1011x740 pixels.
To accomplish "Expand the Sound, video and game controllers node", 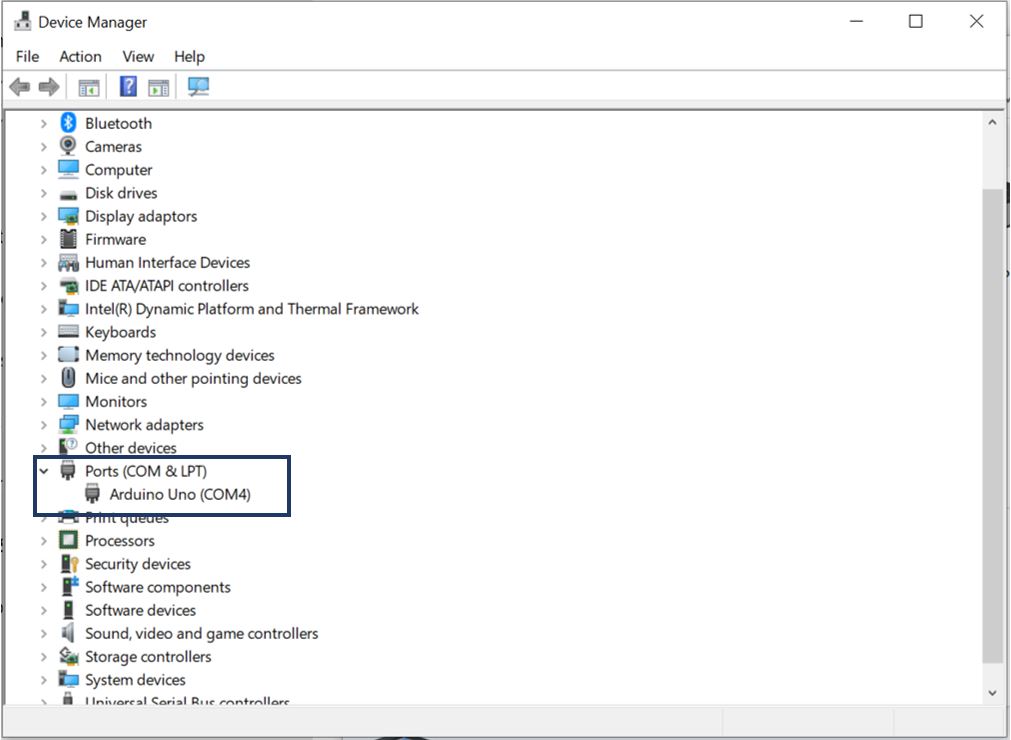I will tap(43, 634).
